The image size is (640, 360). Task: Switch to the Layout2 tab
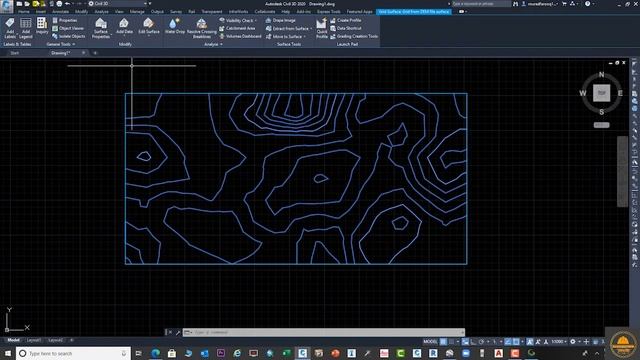point(56,340)
